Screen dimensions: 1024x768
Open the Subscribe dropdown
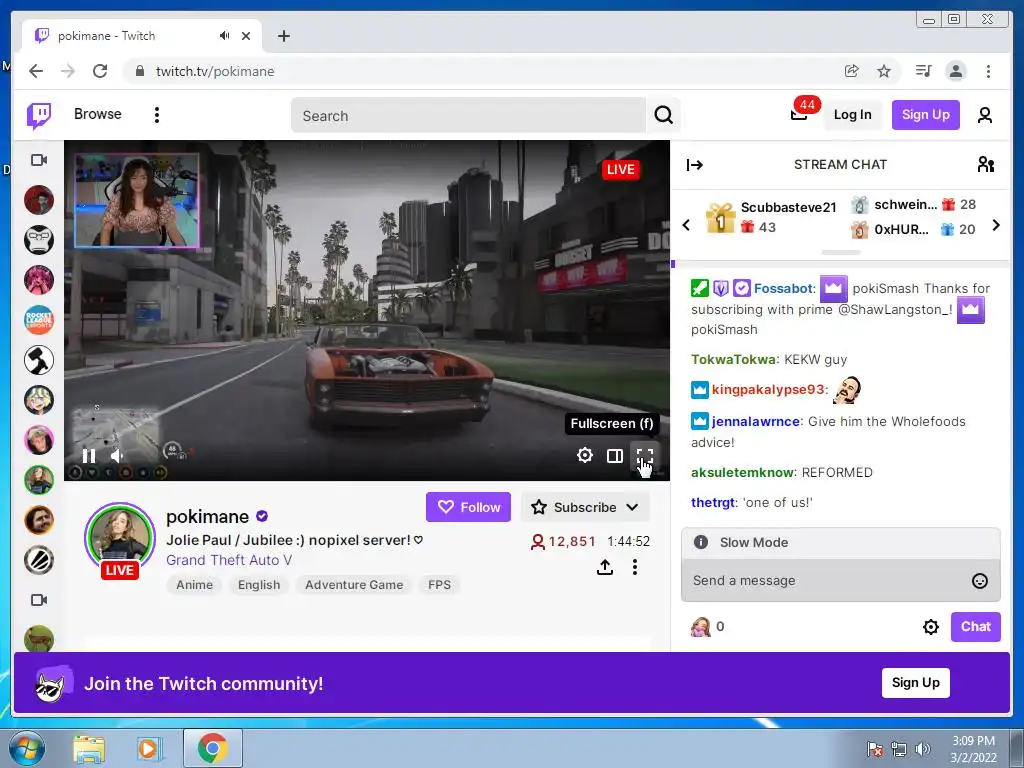(584, 507)
